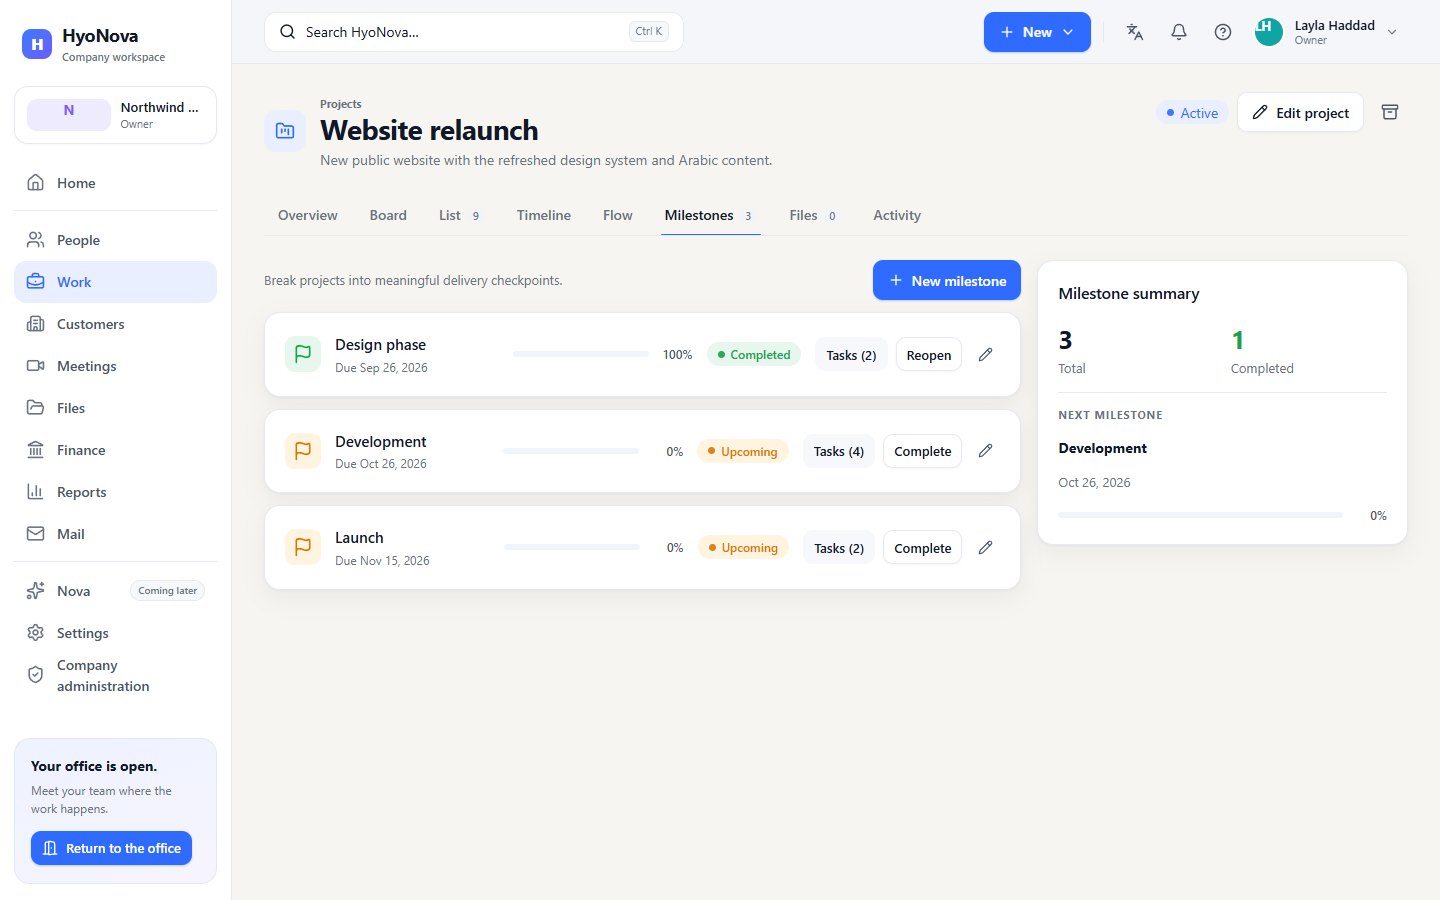The image size is (1440, 900).
Task: Switch to the Overview tab
Action: 308,215
